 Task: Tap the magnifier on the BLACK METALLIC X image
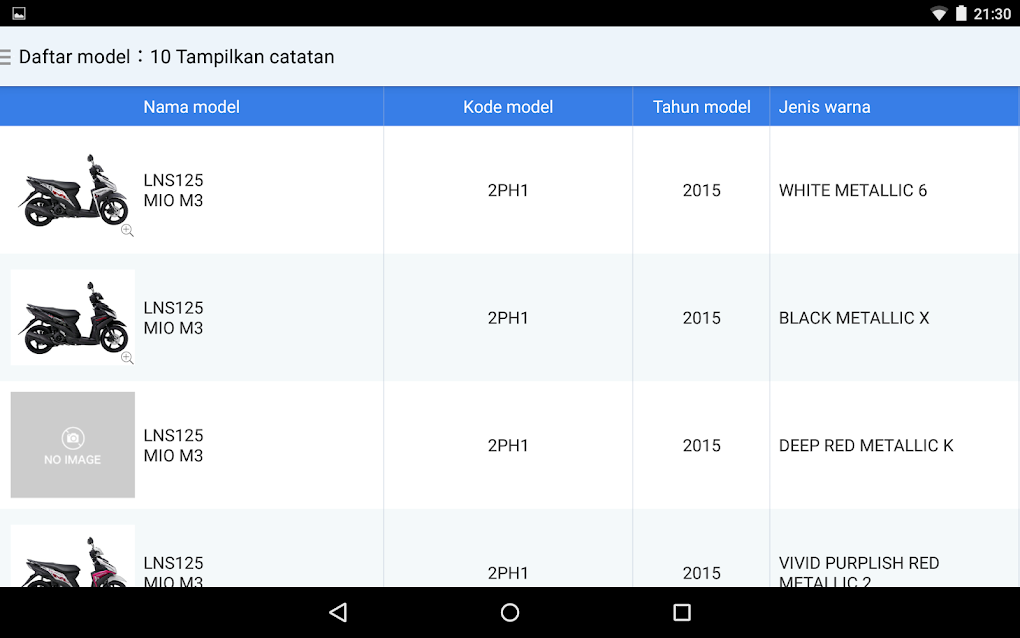[x=127, y=357]
